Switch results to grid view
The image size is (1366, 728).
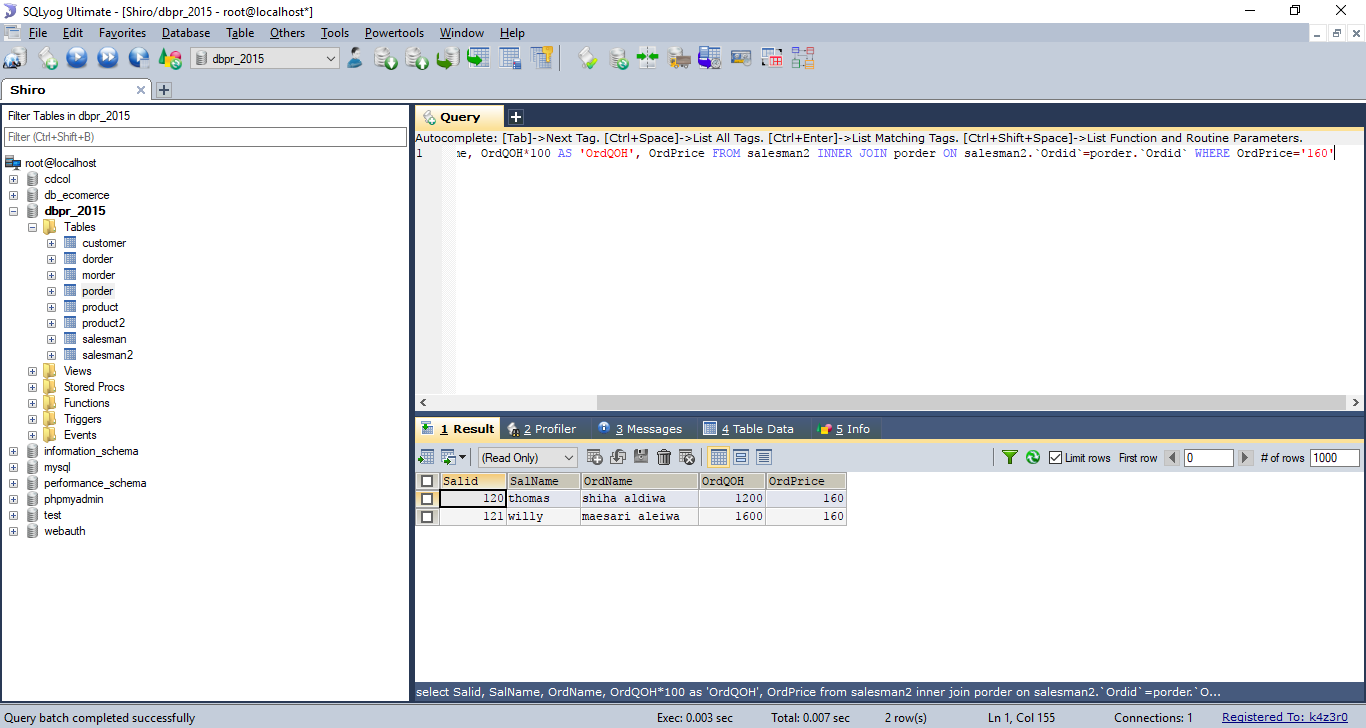pyautogui.click(x=718, y=457)
